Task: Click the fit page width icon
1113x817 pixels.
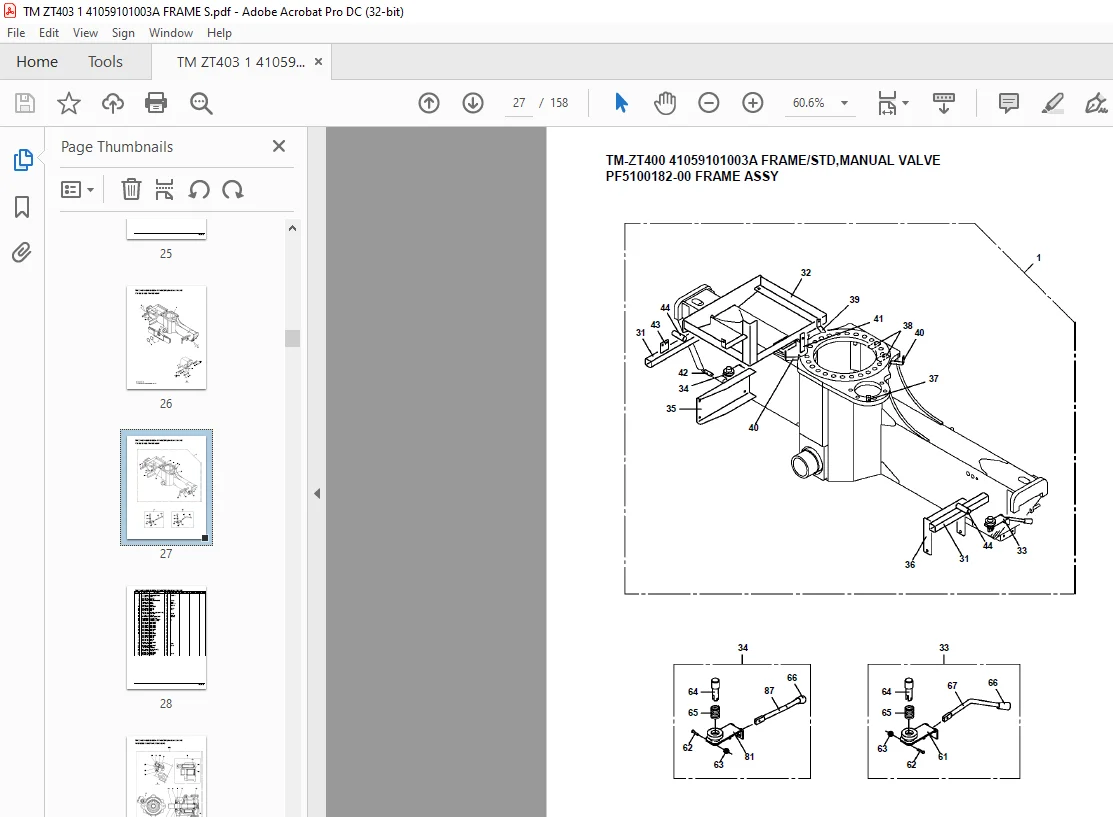Action: (x=887, y=103)
